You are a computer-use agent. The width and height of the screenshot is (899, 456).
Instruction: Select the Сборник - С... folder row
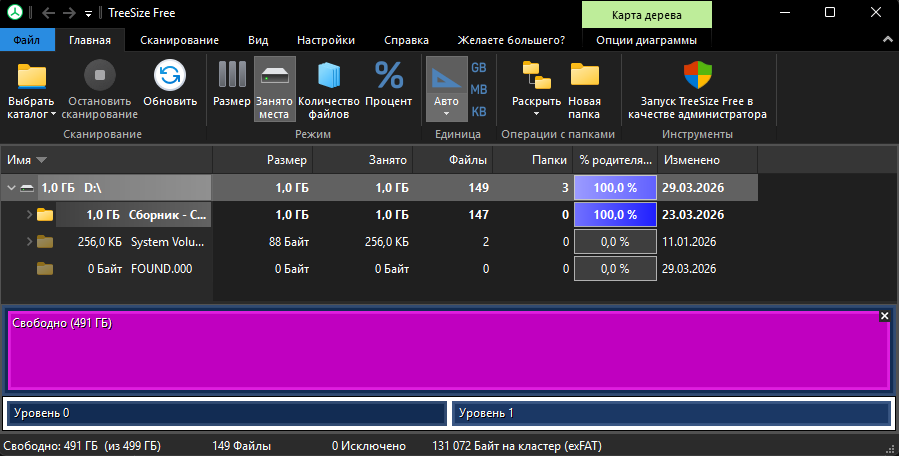point(379,215)
